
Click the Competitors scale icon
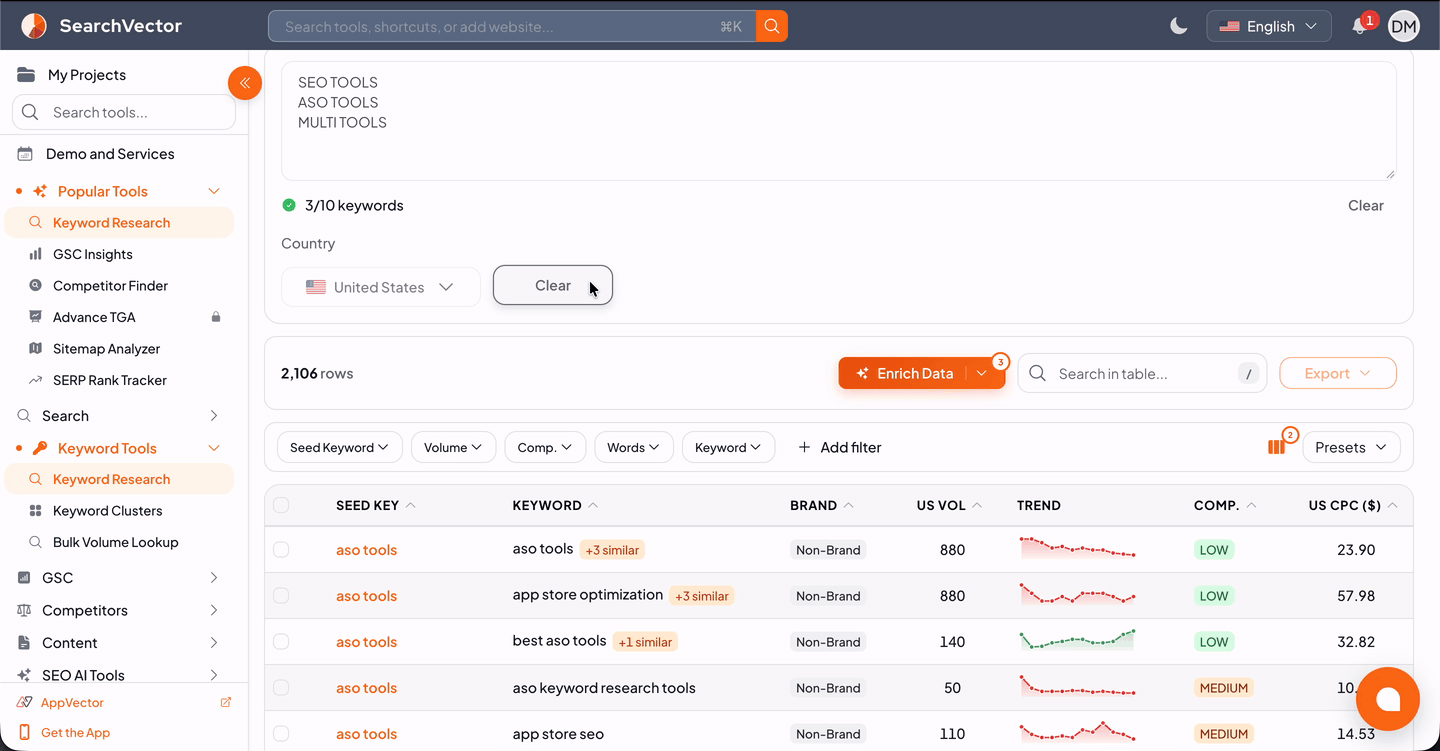pos(25,610)
